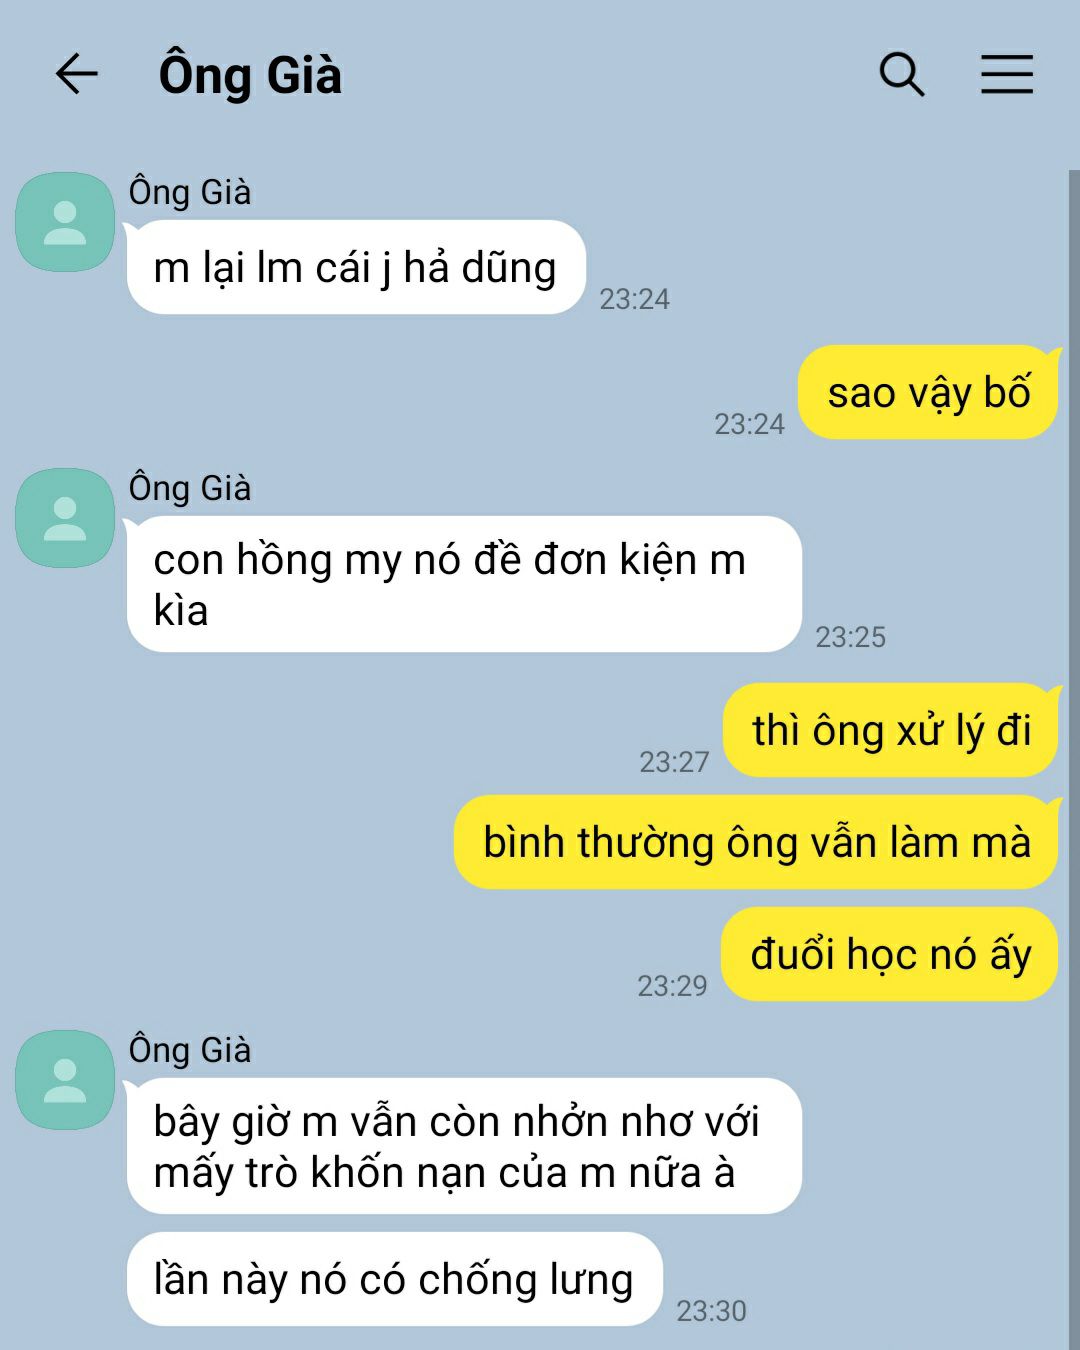Click the chat scrollbar on right edge
This screenshot has height=1350, width=1080.
(x=1074, y=760)
